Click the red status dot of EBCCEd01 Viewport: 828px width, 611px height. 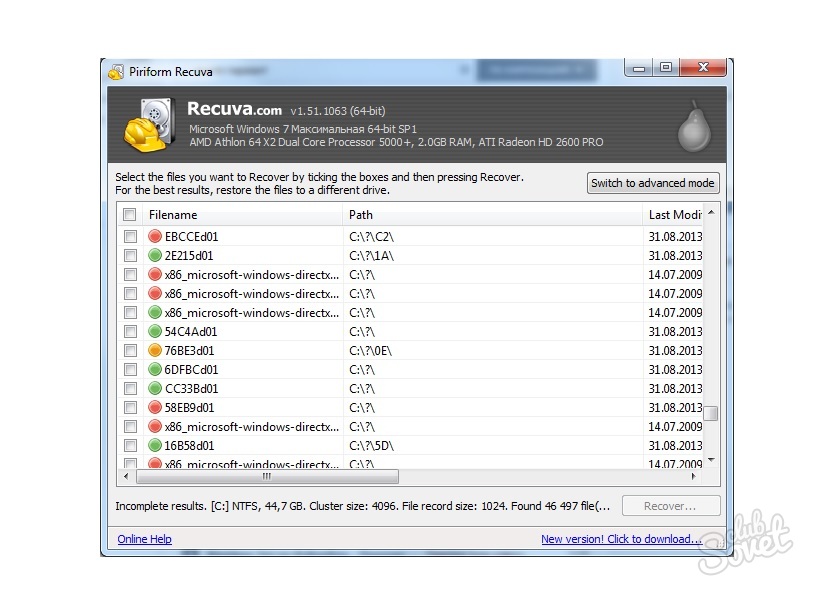tap(155, 237)
